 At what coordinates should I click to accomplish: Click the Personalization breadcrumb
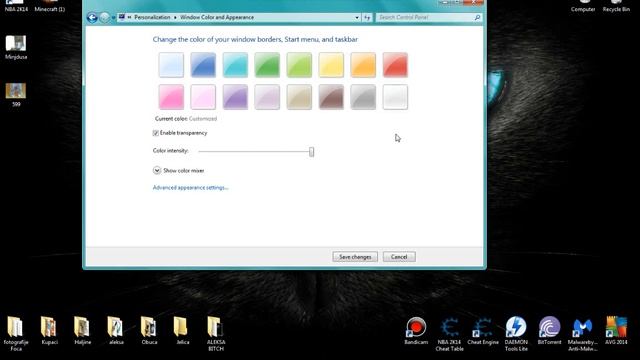(x=152, y=18)
